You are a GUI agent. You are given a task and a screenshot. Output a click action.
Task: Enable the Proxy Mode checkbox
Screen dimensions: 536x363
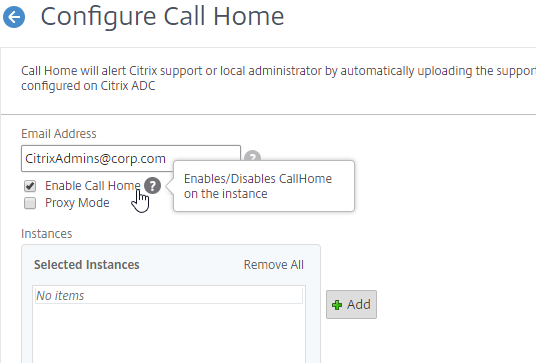[30, 203]
